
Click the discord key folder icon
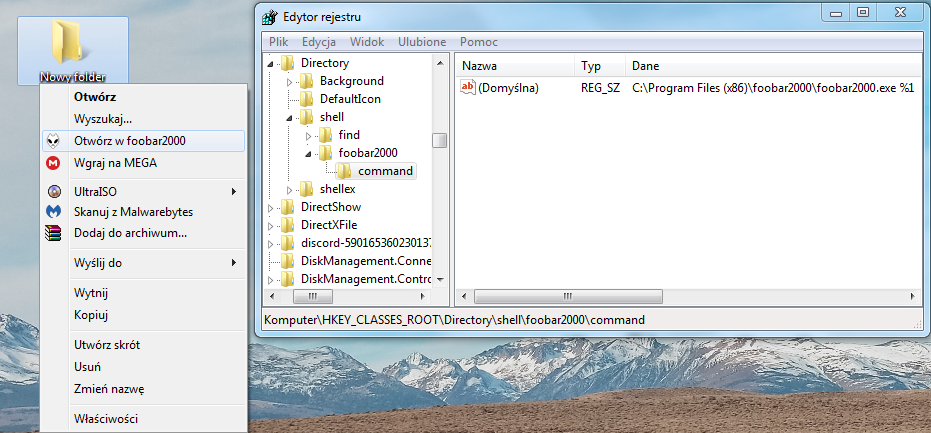click(287, 244)
